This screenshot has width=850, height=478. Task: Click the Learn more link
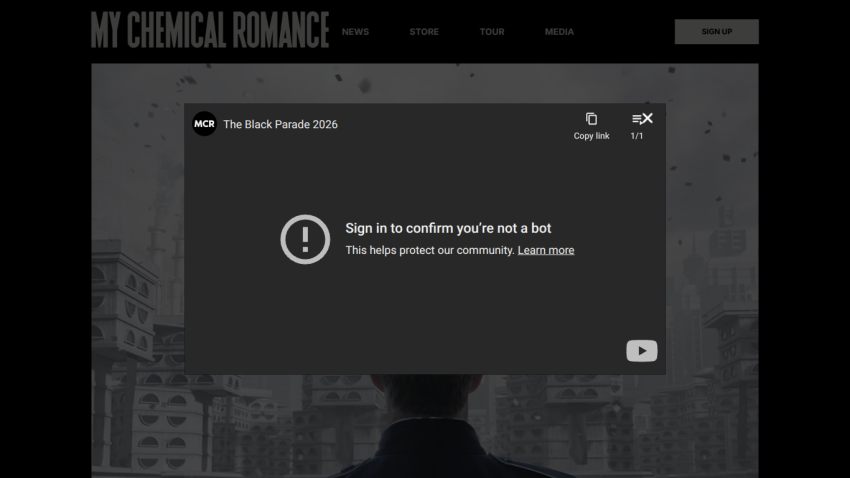545,250
